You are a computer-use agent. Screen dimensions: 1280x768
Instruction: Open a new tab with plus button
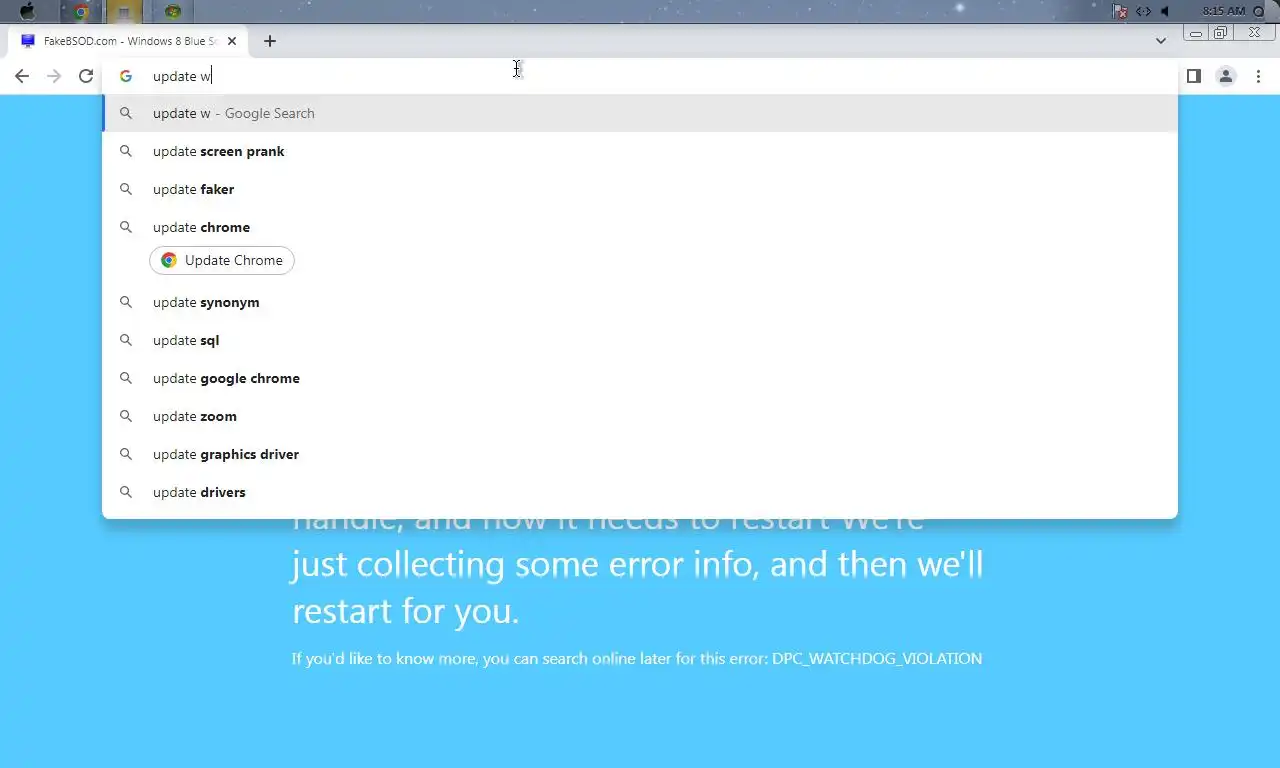coord(269,41)
